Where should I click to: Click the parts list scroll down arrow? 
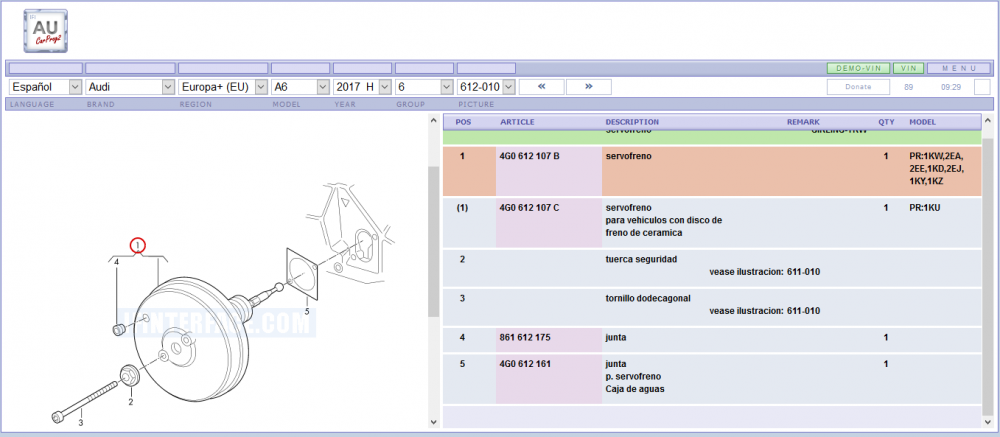pyautogui.click(x=988, y=422)
